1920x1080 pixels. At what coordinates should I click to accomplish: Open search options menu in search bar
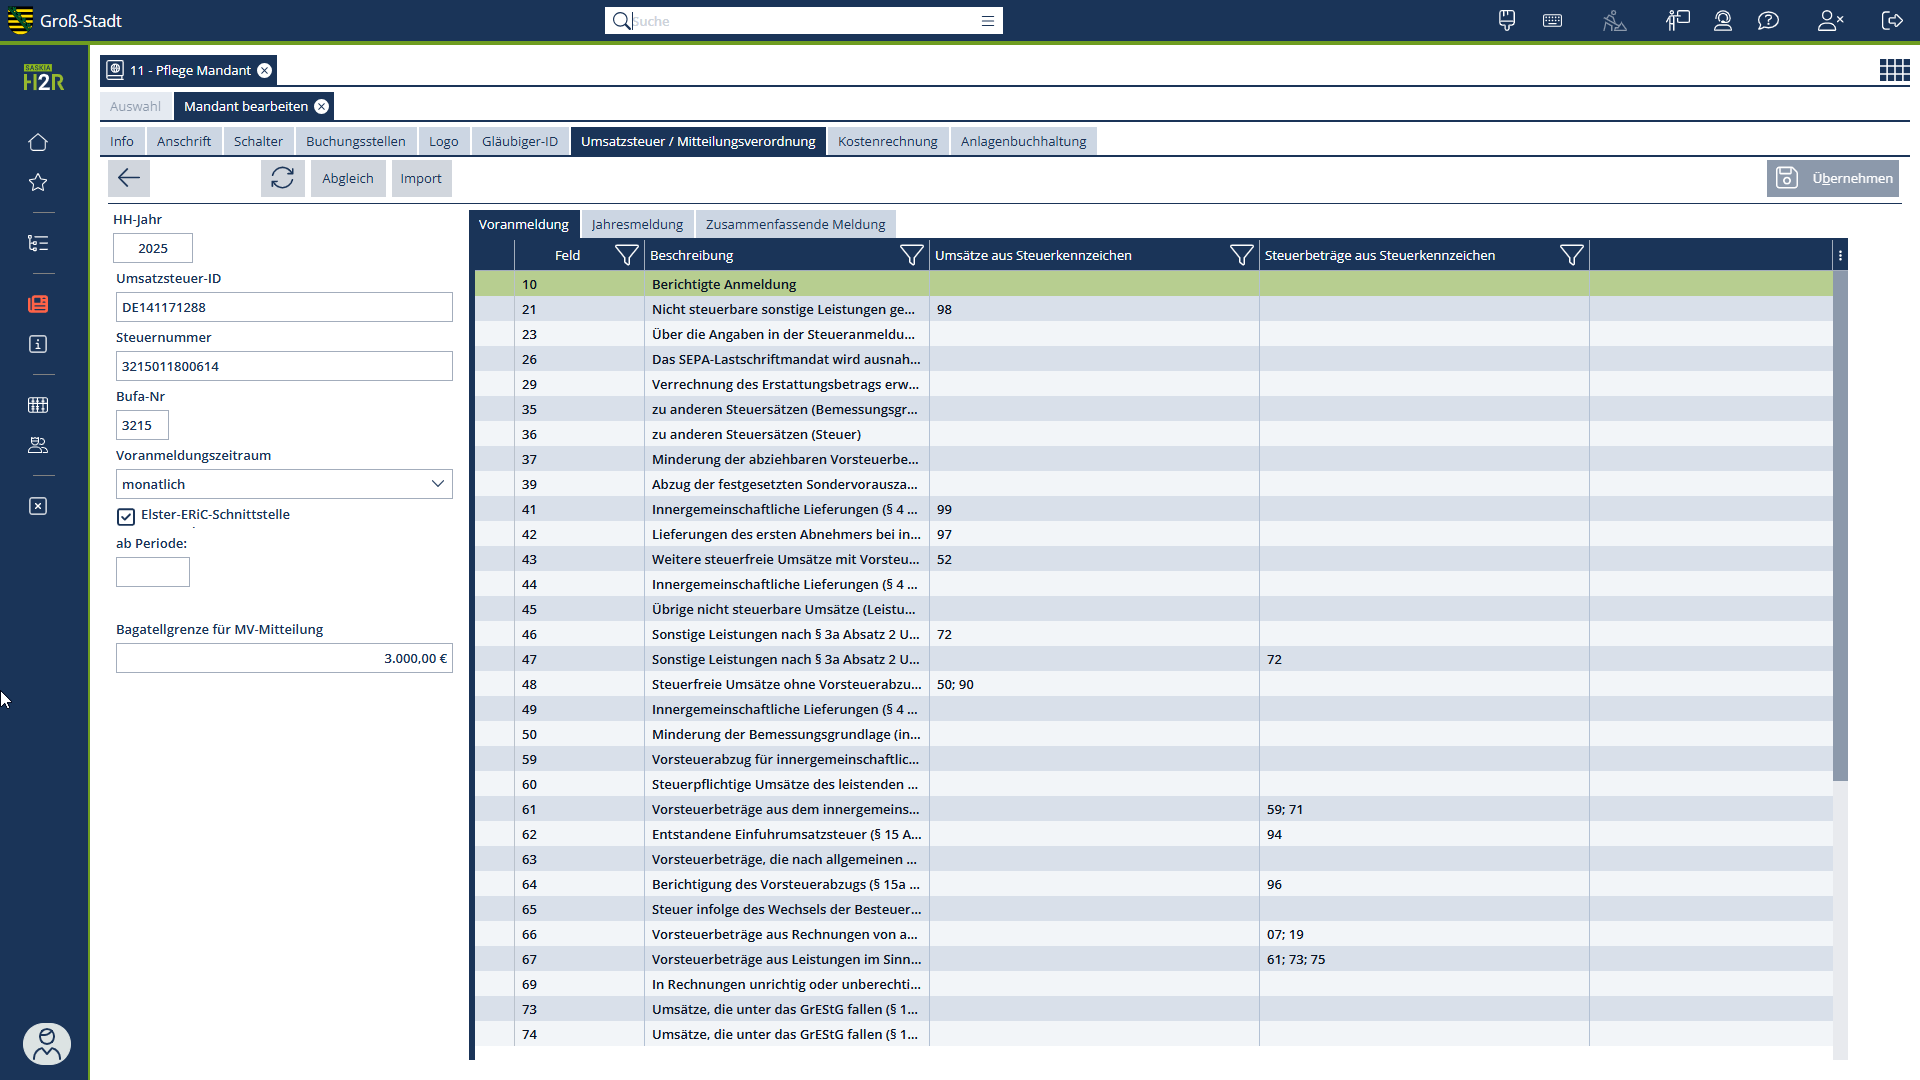987,21
